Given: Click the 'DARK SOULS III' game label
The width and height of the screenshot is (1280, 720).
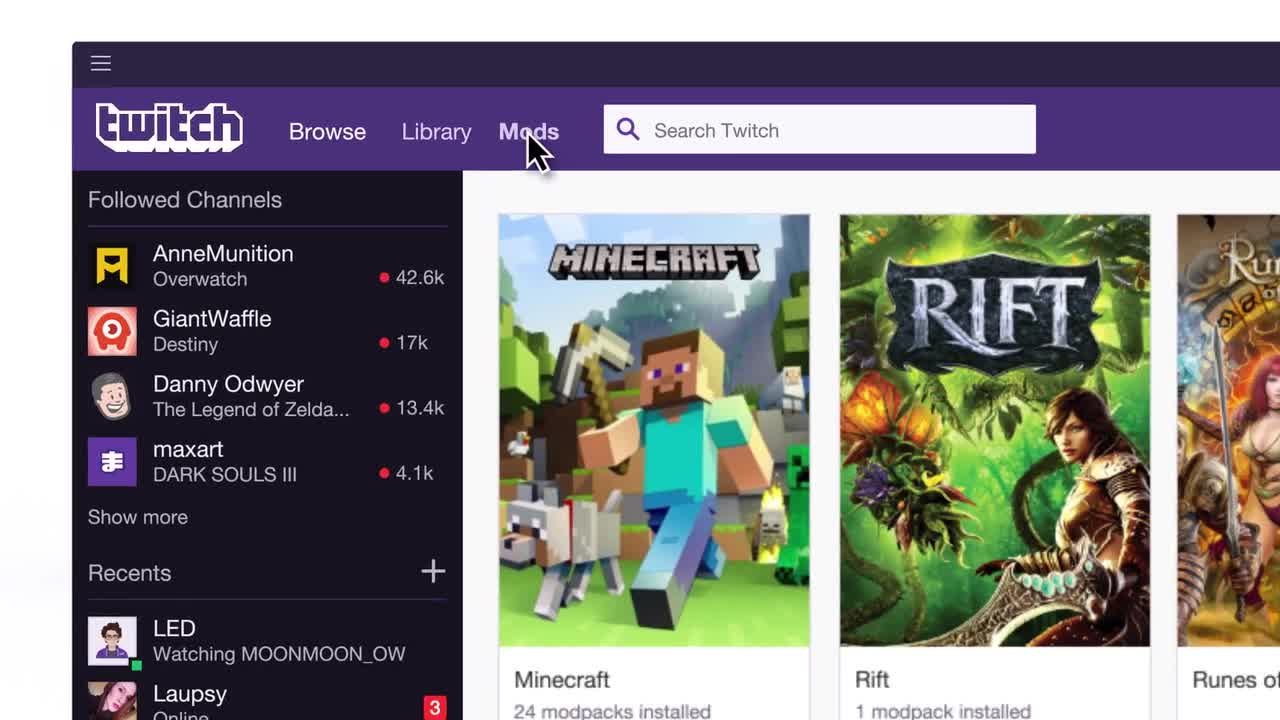Looking at the screenshot, I should point(225,474).
